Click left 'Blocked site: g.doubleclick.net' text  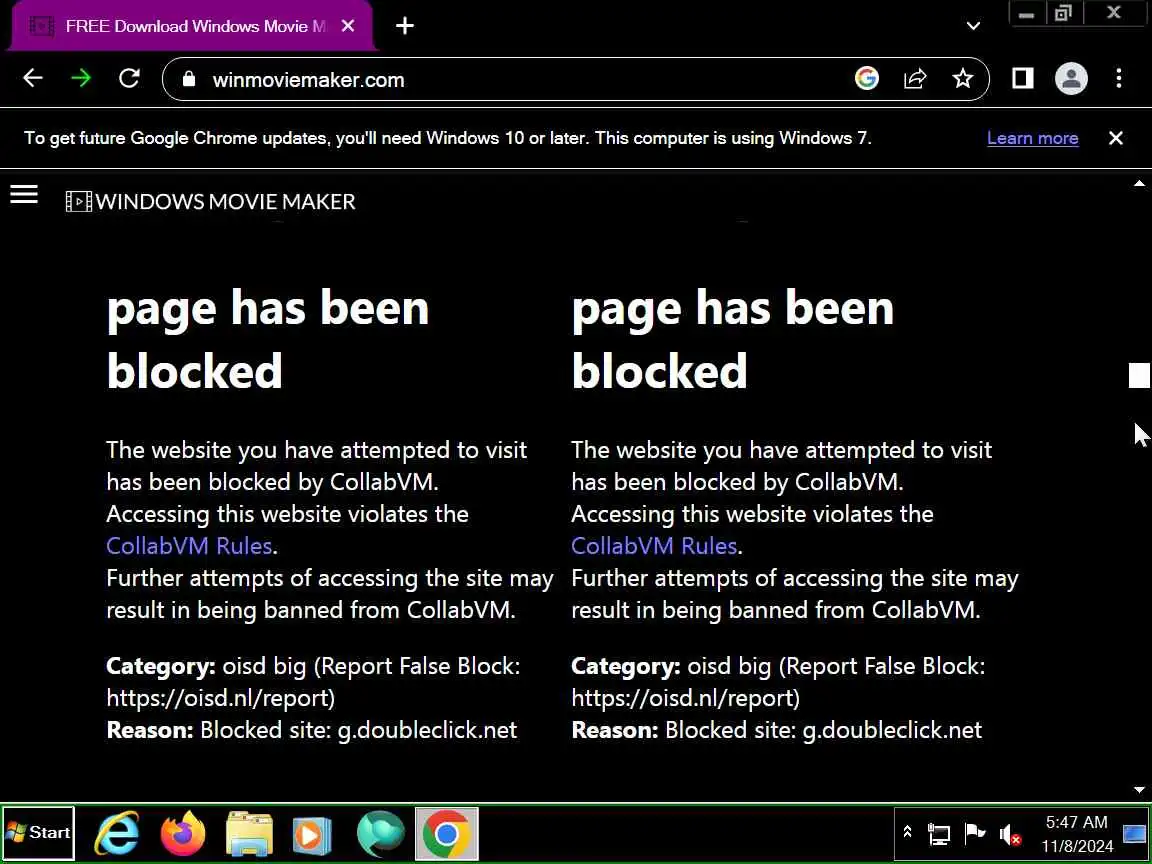point(359,730)
